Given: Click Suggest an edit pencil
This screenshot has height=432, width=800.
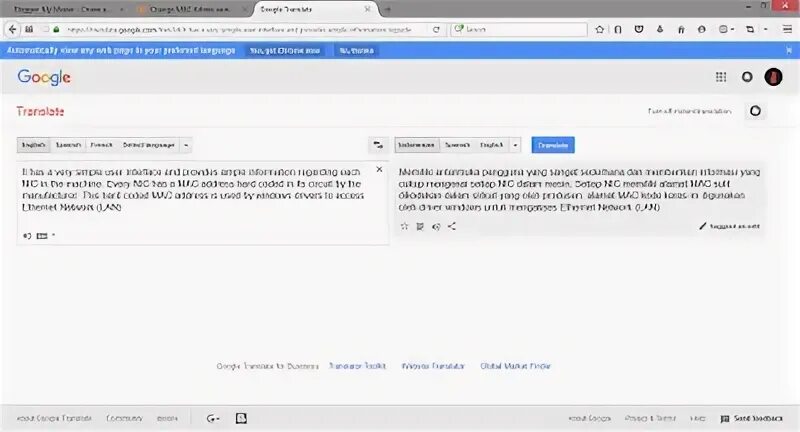Looking at the screenshot, I should [x=729, y=226].
